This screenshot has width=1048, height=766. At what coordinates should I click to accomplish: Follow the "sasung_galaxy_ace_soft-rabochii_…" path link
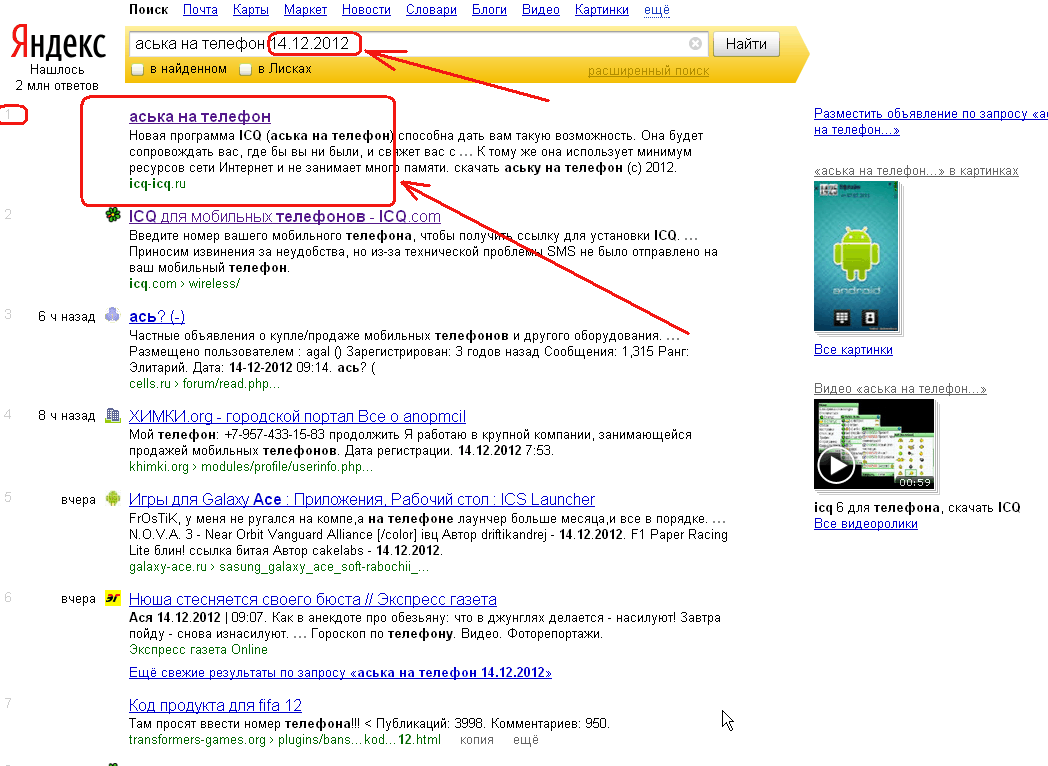pos(324,567)
